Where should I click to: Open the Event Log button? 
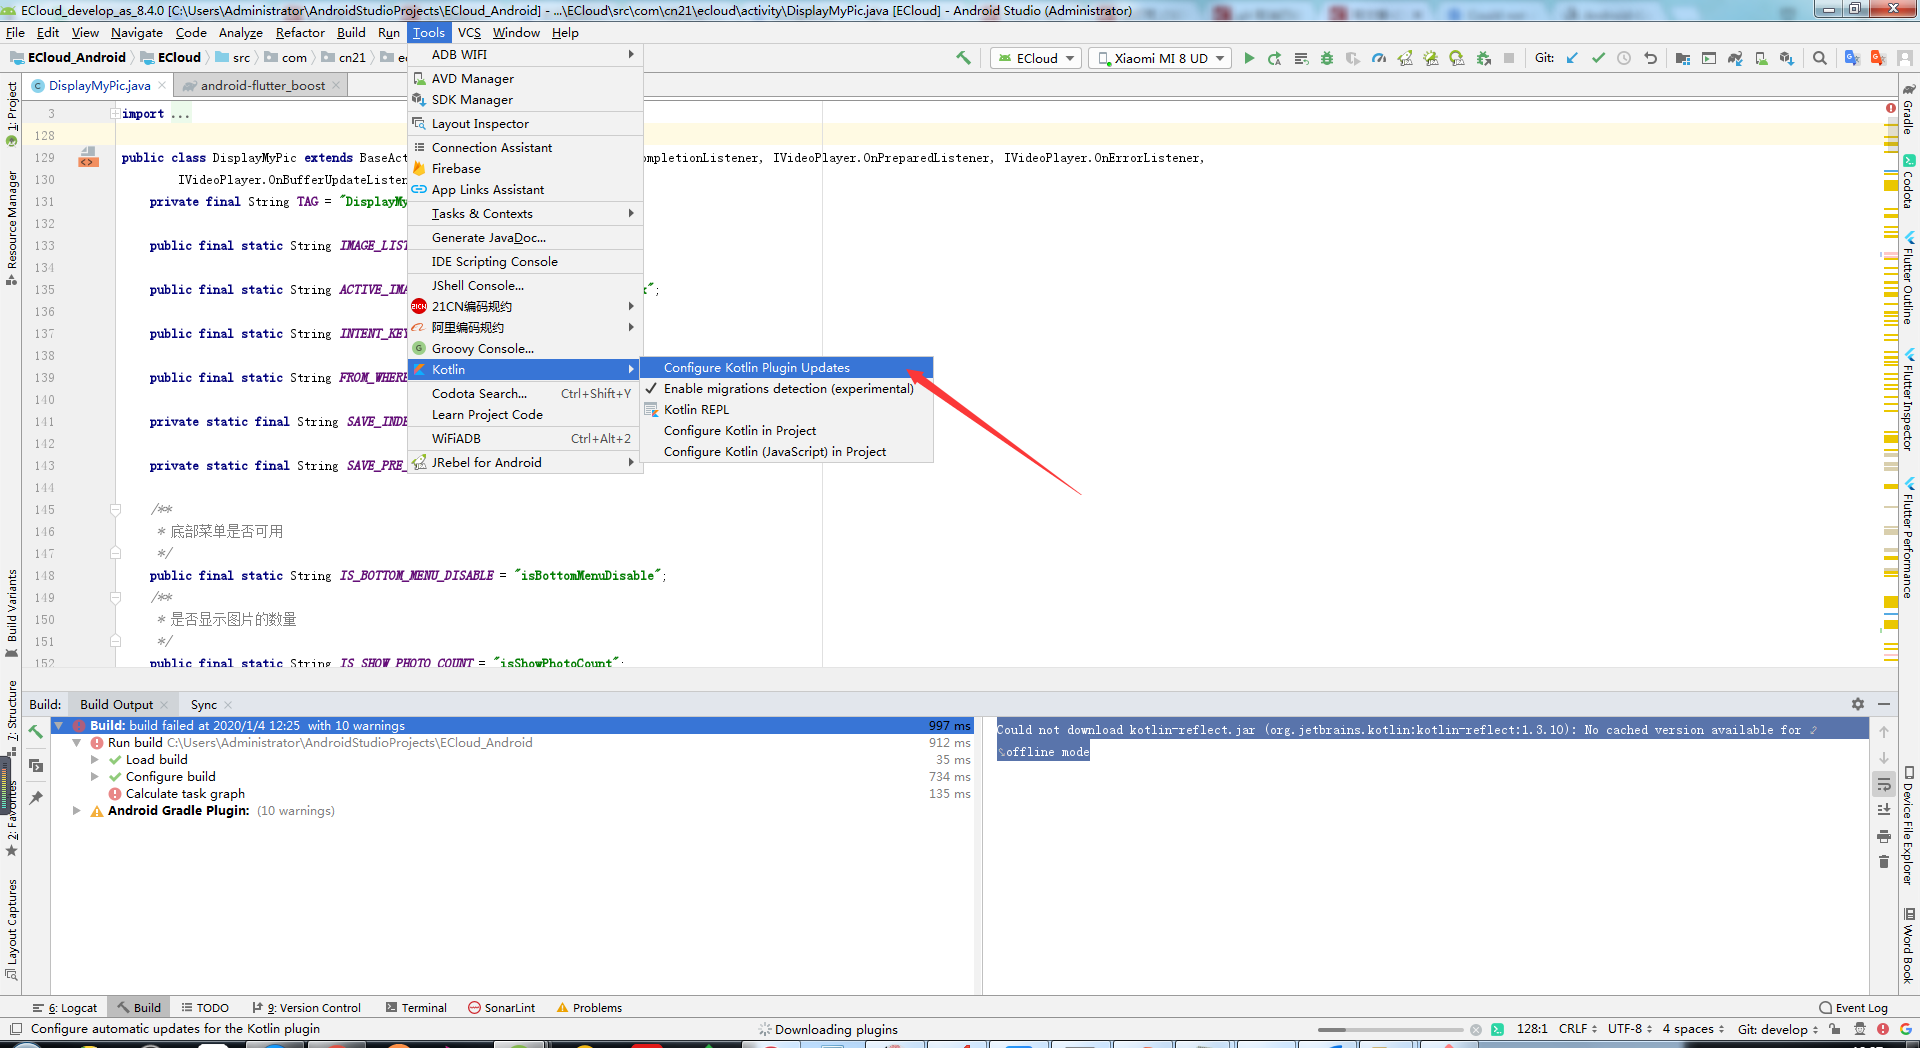[1853, 1008]
